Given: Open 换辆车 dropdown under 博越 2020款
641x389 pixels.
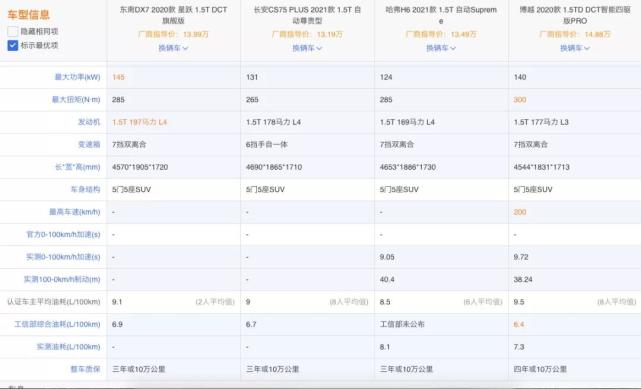Looking at the screenshot, I should tap(575, 48).
